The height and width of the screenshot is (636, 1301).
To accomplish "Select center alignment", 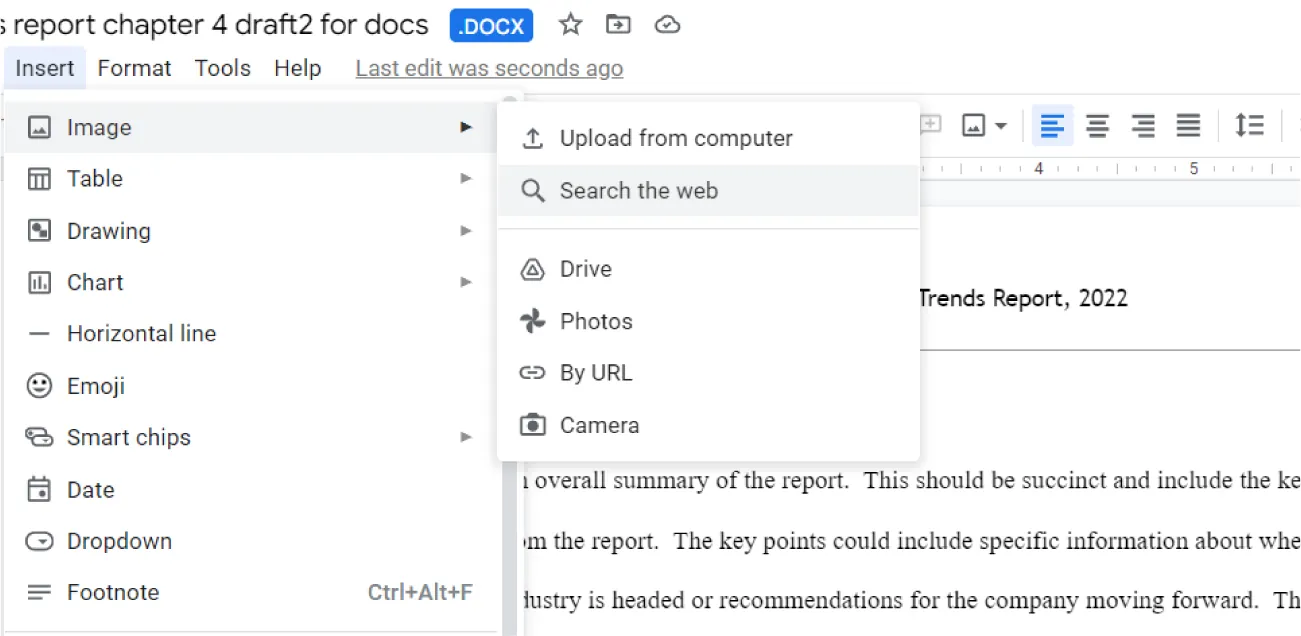I will coord(1097,125).
